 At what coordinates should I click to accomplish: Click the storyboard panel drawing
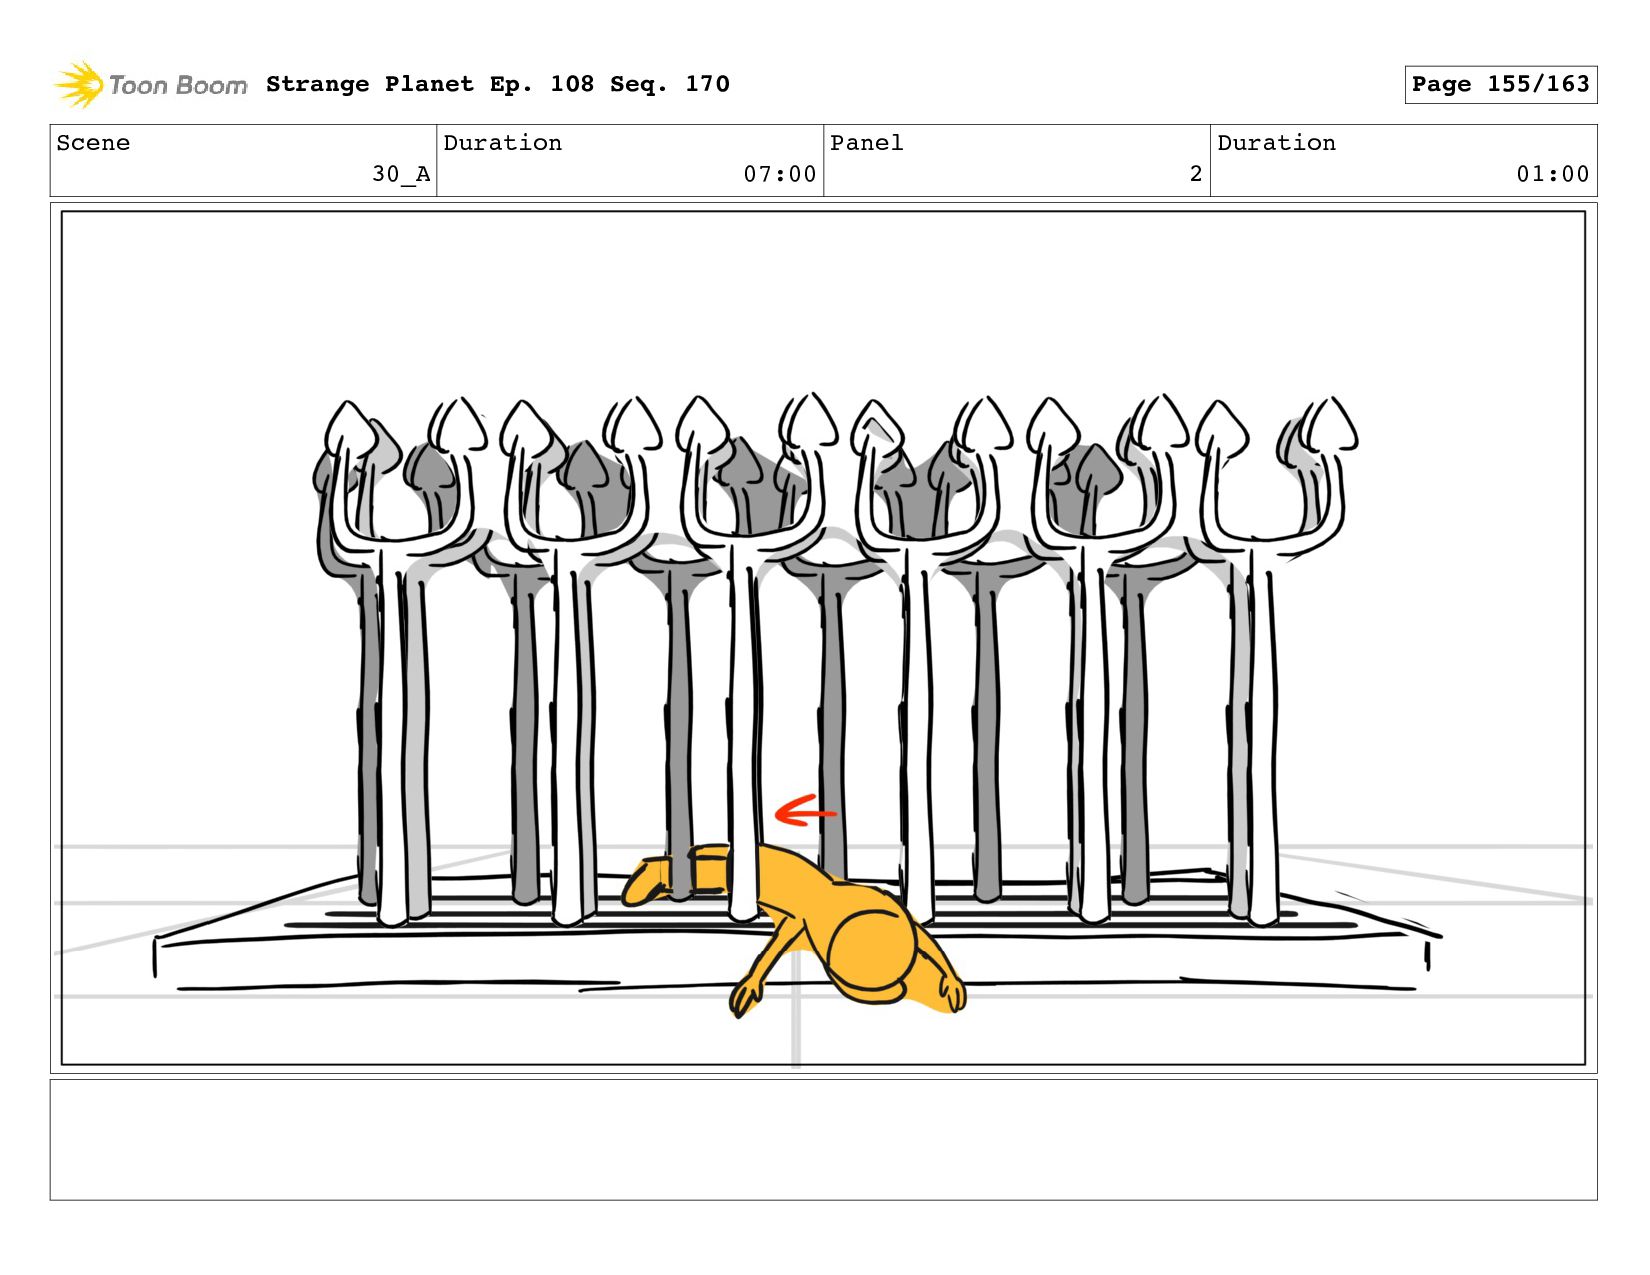click(x=823, y=638)
